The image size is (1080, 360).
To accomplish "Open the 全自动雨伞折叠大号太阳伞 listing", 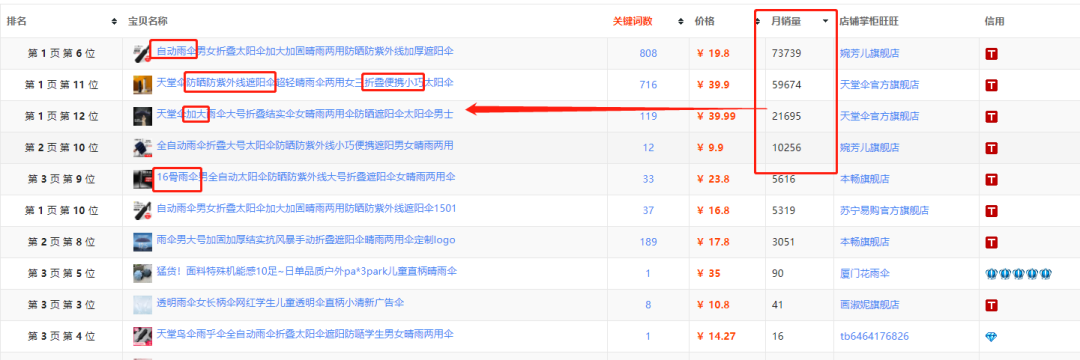I will pos(305,145).
